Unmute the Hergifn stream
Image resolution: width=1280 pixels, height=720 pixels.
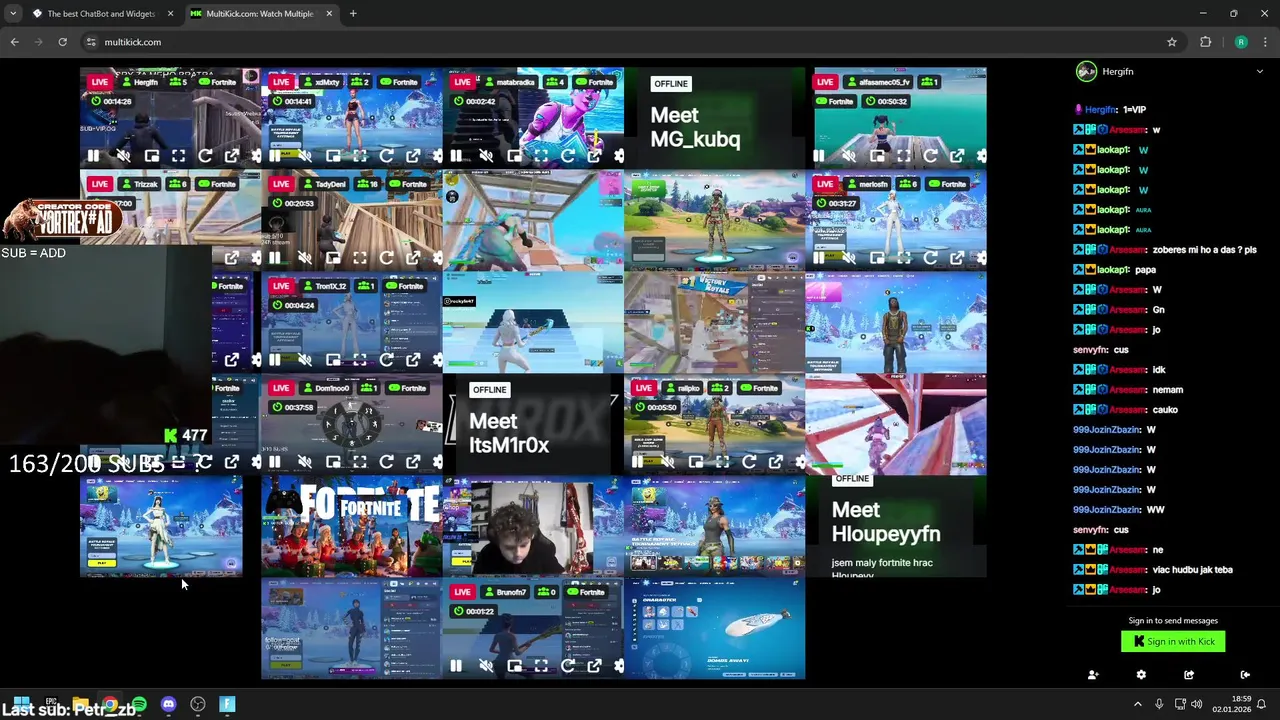(x=123, y=156)
